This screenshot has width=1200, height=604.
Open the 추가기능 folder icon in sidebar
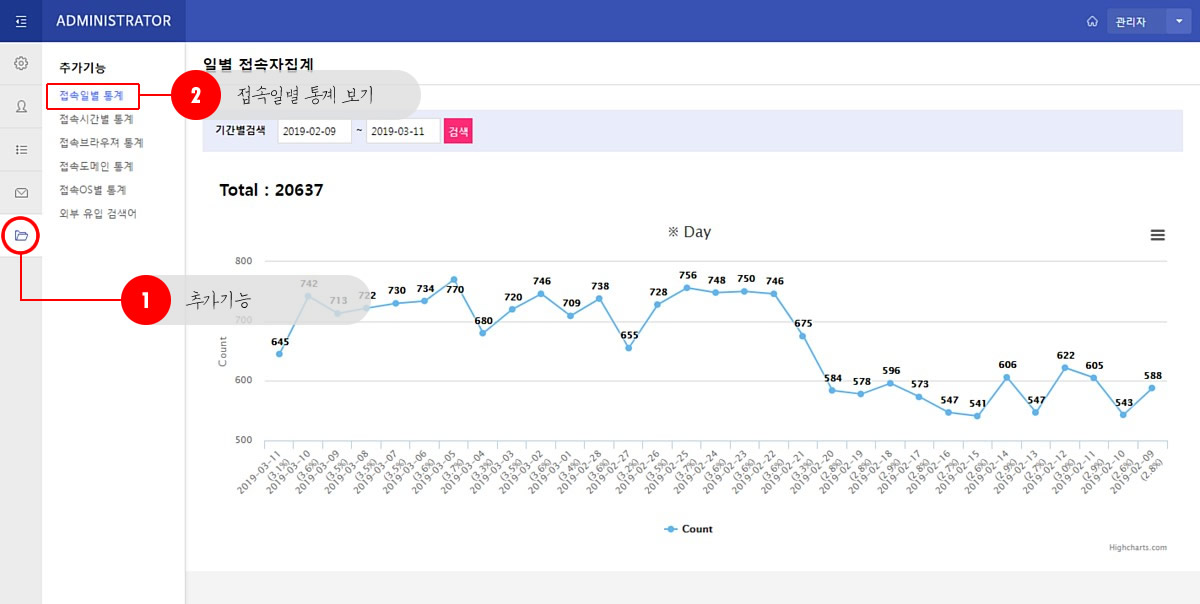(21, 236)
